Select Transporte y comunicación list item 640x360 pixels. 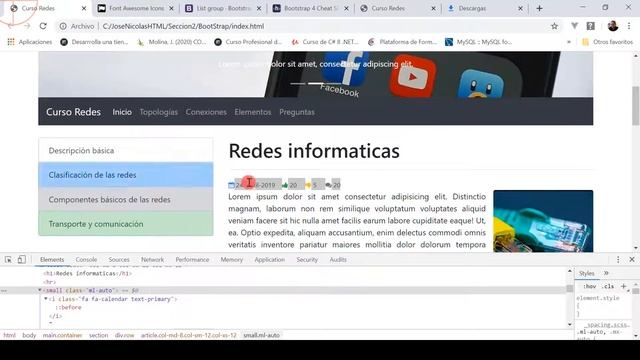coord(126,224)
